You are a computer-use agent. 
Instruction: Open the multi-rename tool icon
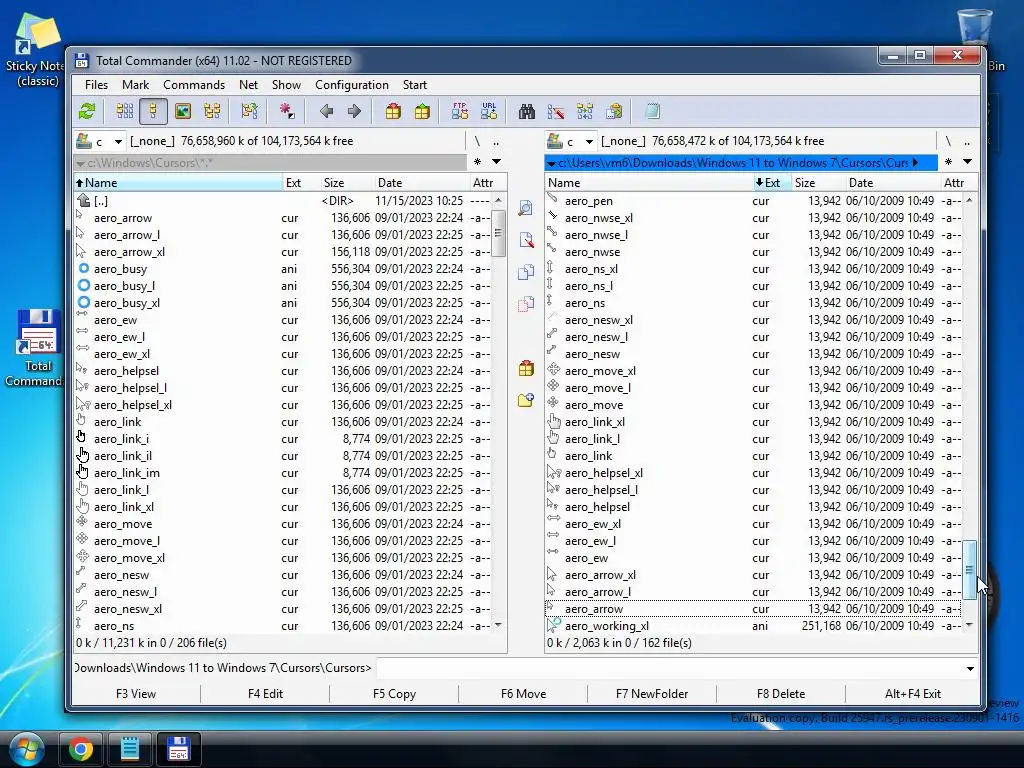pos(556,111)
